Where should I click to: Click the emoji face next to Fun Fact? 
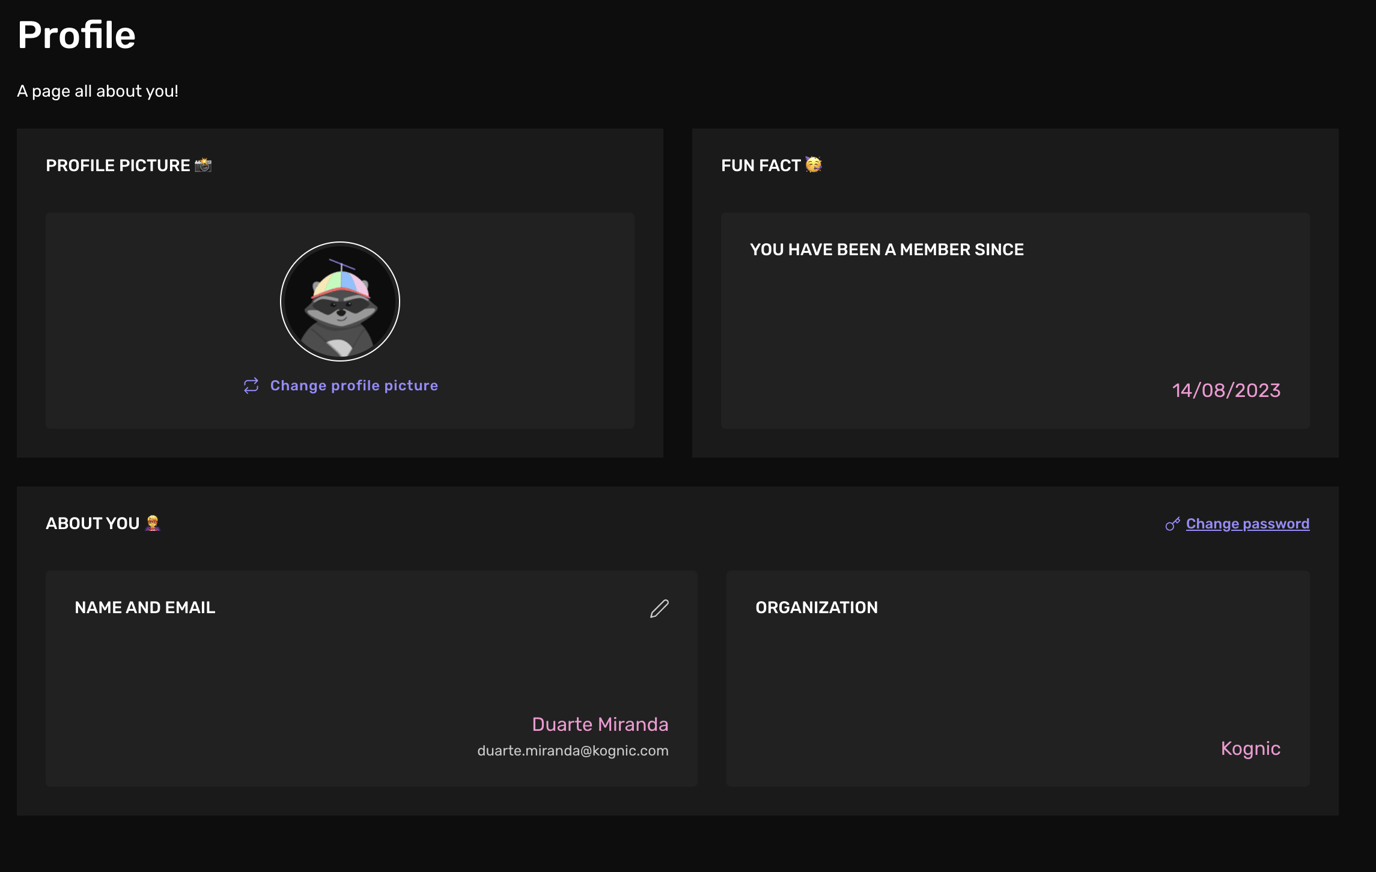(814, 165)
